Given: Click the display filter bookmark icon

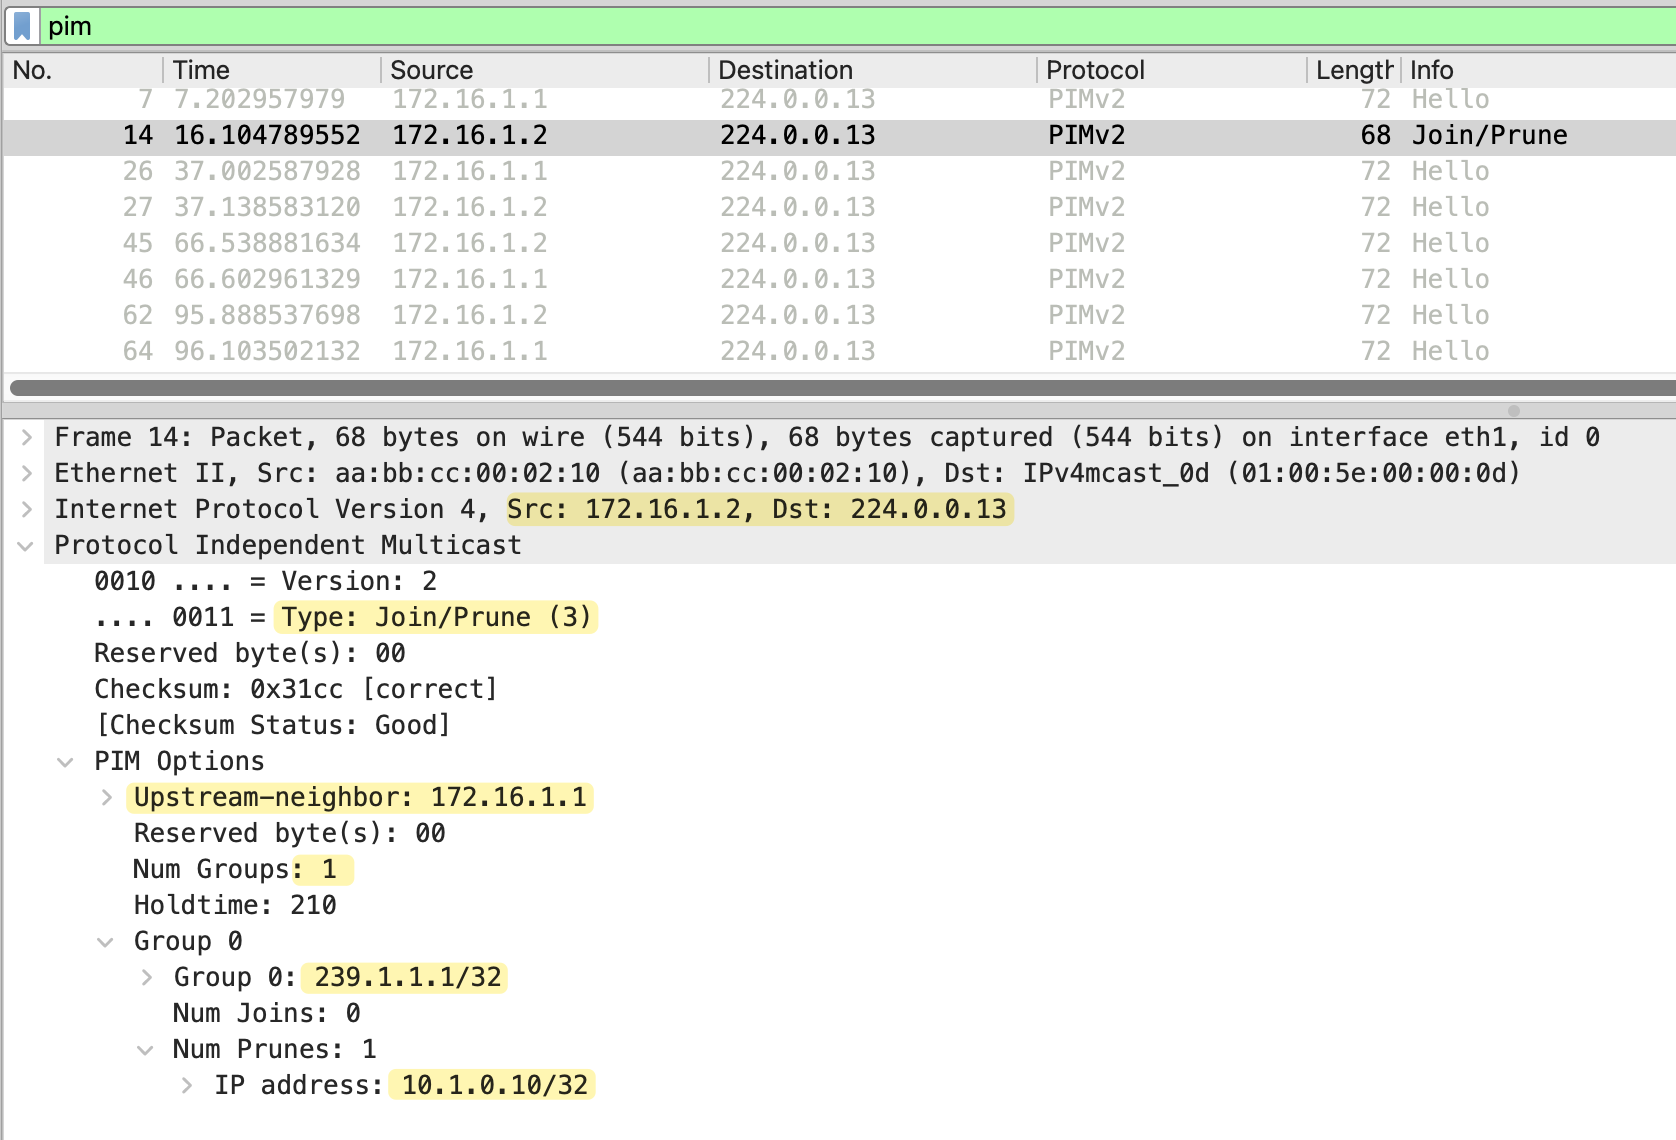Looking at the screenshot, I should [x=22, y=26].
